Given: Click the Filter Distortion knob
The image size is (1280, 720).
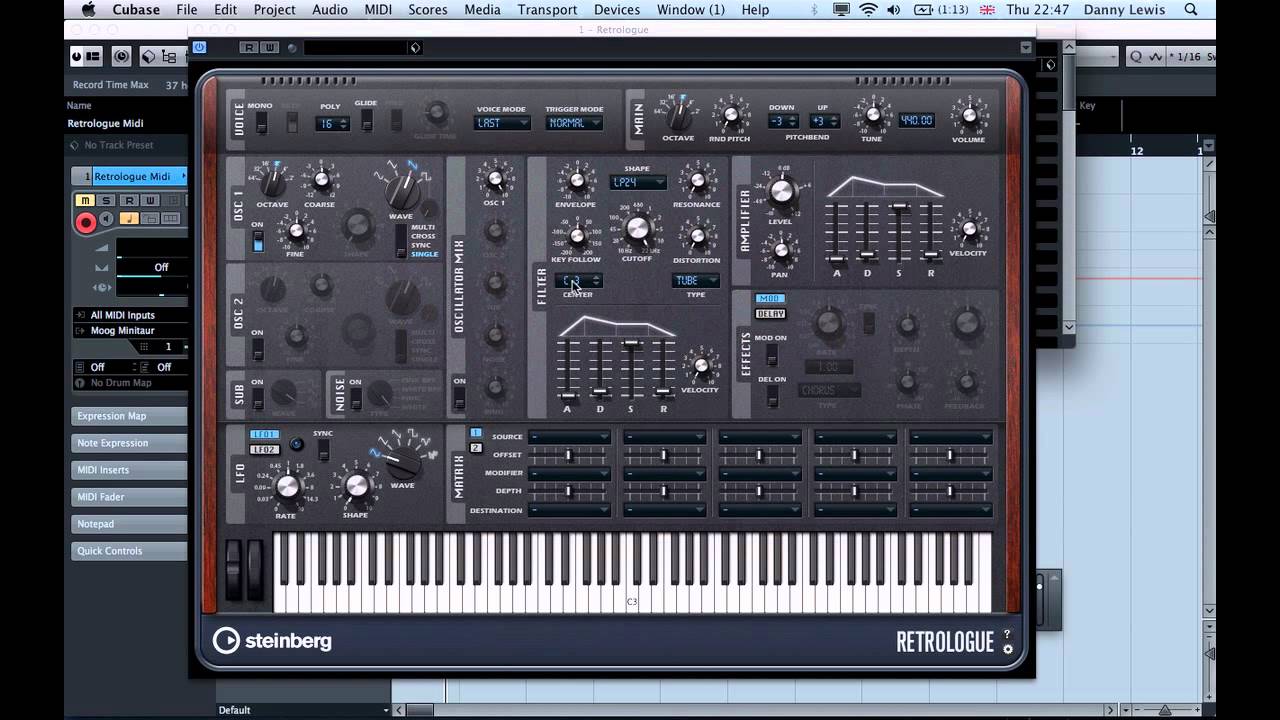Looking at the screenshot, I should coord(697,237).
